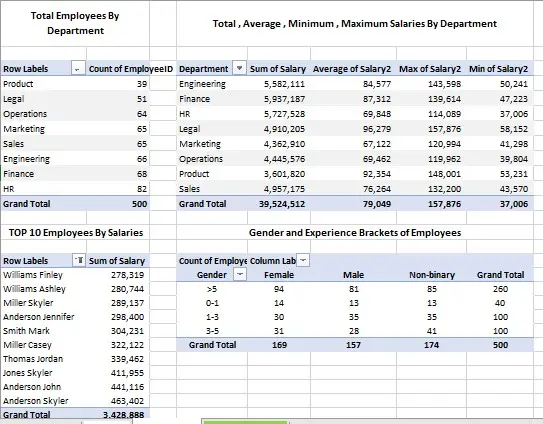The image size is (543, 424).
Task: Select the 'Operations' label in count table
Action: [x=25, y=114]
